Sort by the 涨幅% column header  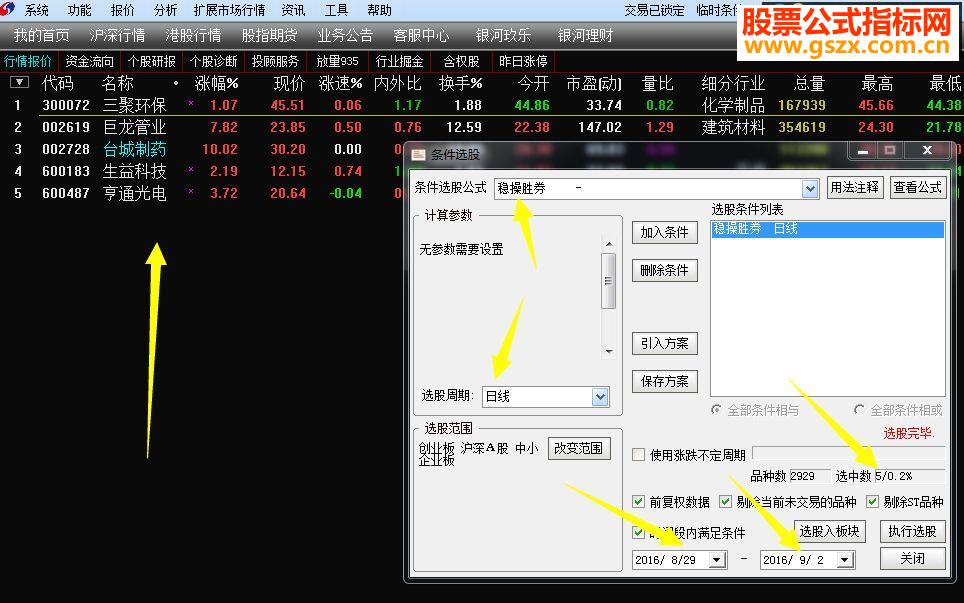216,84
